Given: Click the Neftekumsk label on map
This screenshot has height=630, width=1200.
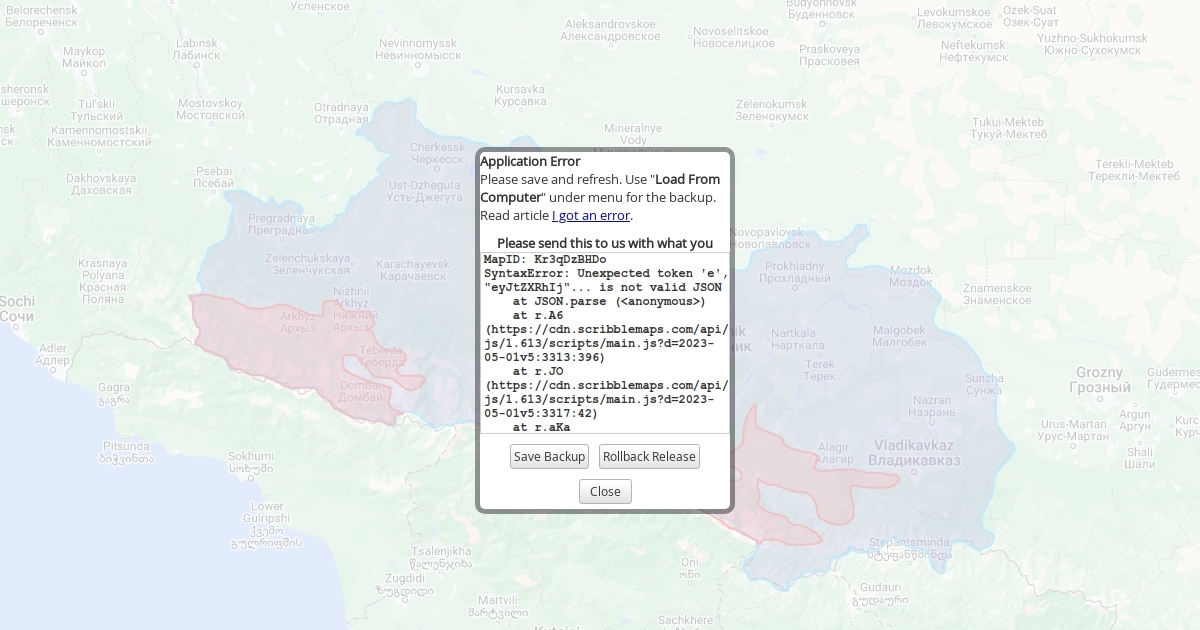Looking at the screenshot, I should [974, 51].
